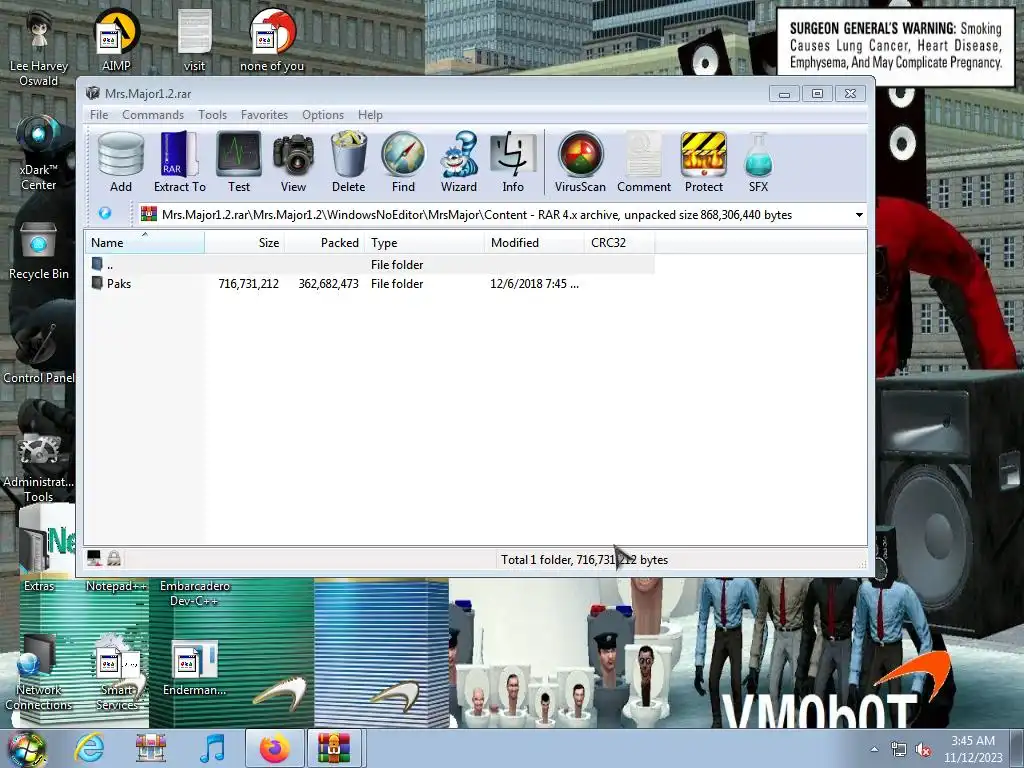Sort by the Modified column header
This screenshot has width=1024, height=768.
534,243
